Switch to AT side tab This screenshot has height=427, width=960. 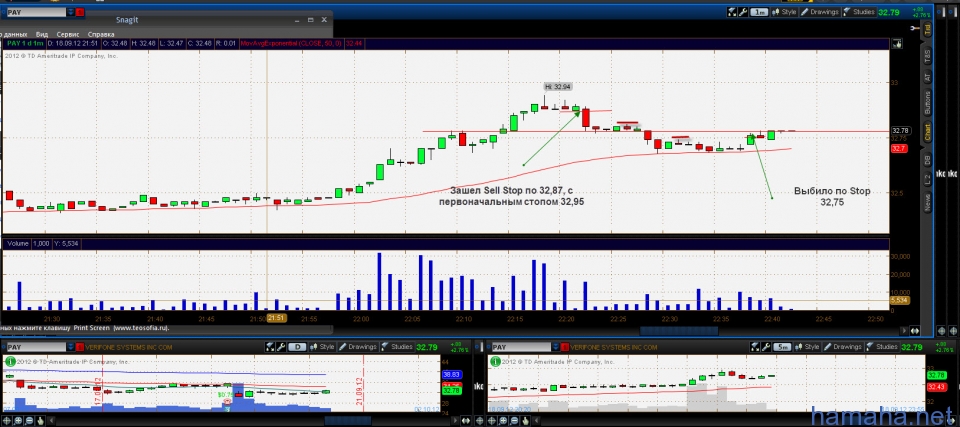pos(928,77)
